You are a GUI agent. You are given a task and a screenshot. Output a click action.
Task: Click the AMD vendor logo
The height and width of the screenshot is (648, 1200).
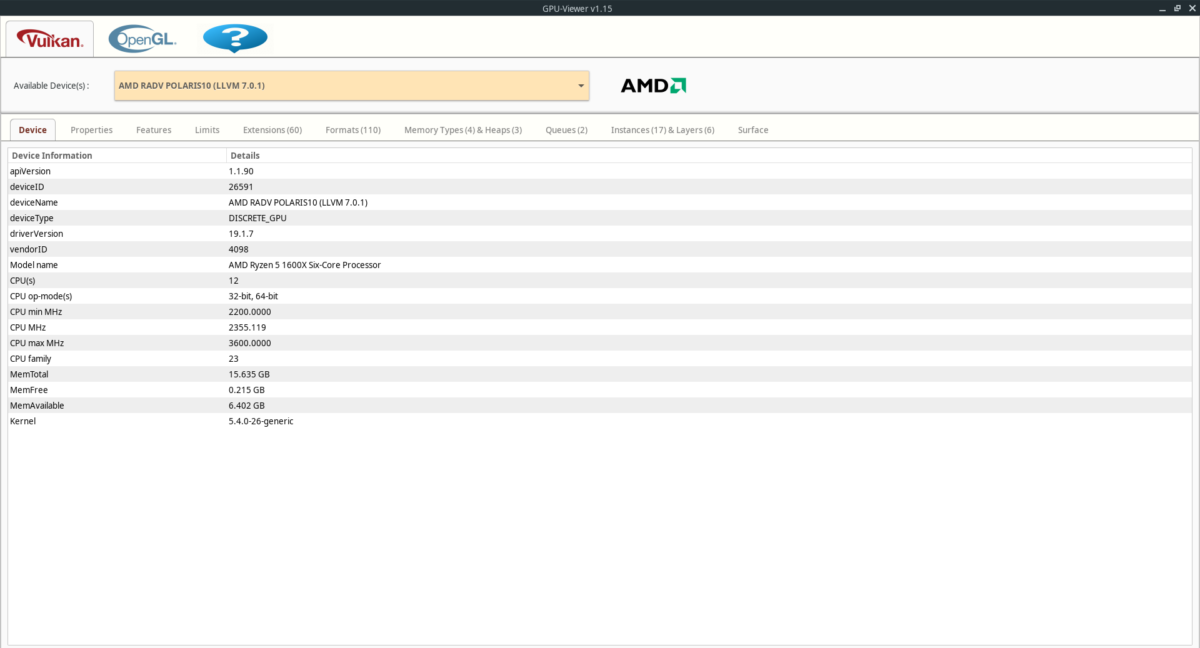(652, 85)
